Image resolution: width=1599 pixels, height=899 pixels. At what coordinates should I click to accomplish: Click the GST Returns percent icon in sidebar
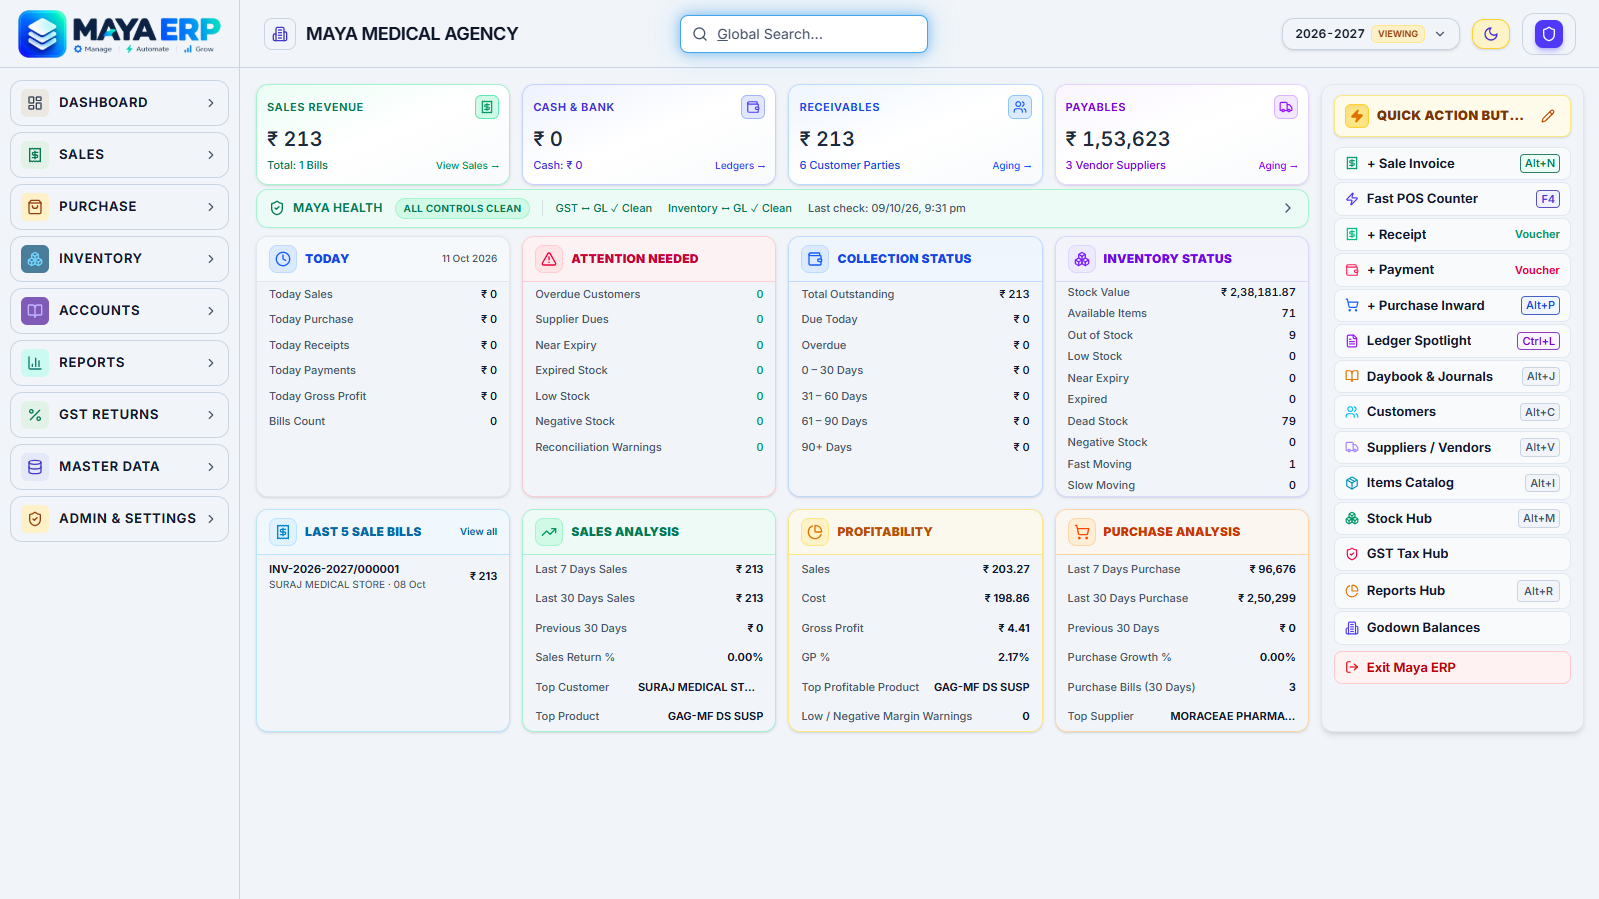coord(35,415)
